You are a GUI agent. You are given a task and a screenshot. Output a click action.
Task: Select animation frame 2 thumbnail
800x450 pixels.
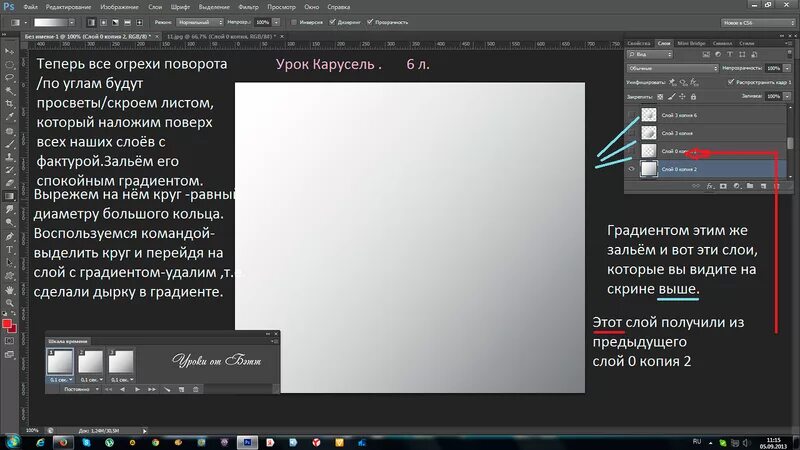[x=90, y=362]
